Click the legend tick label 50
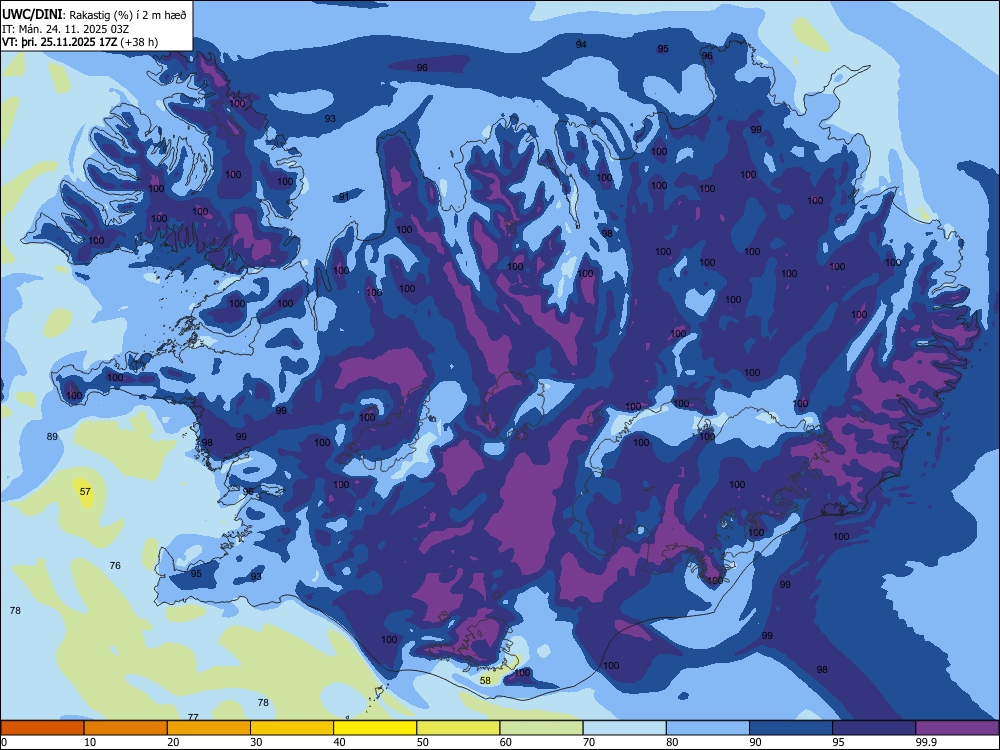Image resolution: width=1000 pixels, height=750 pixels. point(423,742)
